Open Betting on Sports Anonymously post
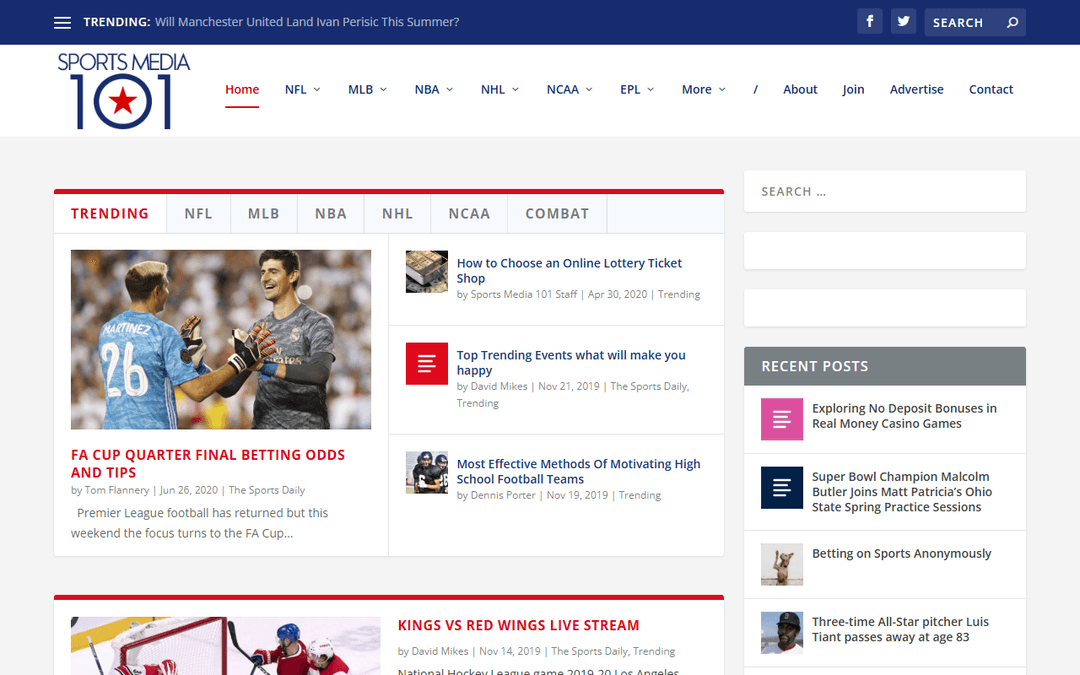The height and width of the screenshot is (675, 1080). pyautogui.click(x=902, y=554)
